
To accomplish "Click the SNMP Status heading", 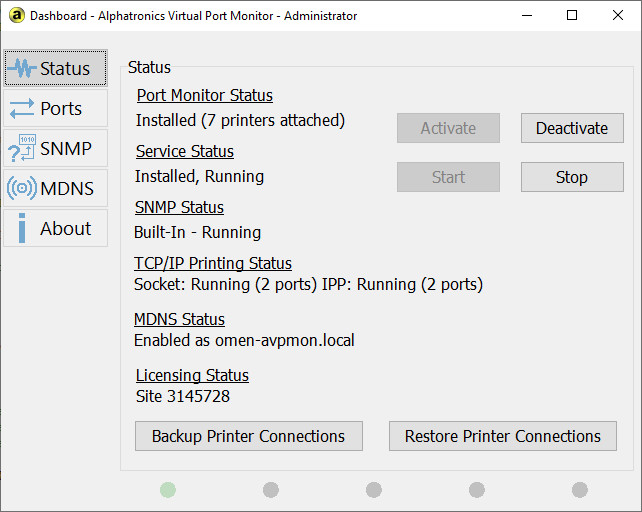I will pyautogui.click(x=179, y=207).
